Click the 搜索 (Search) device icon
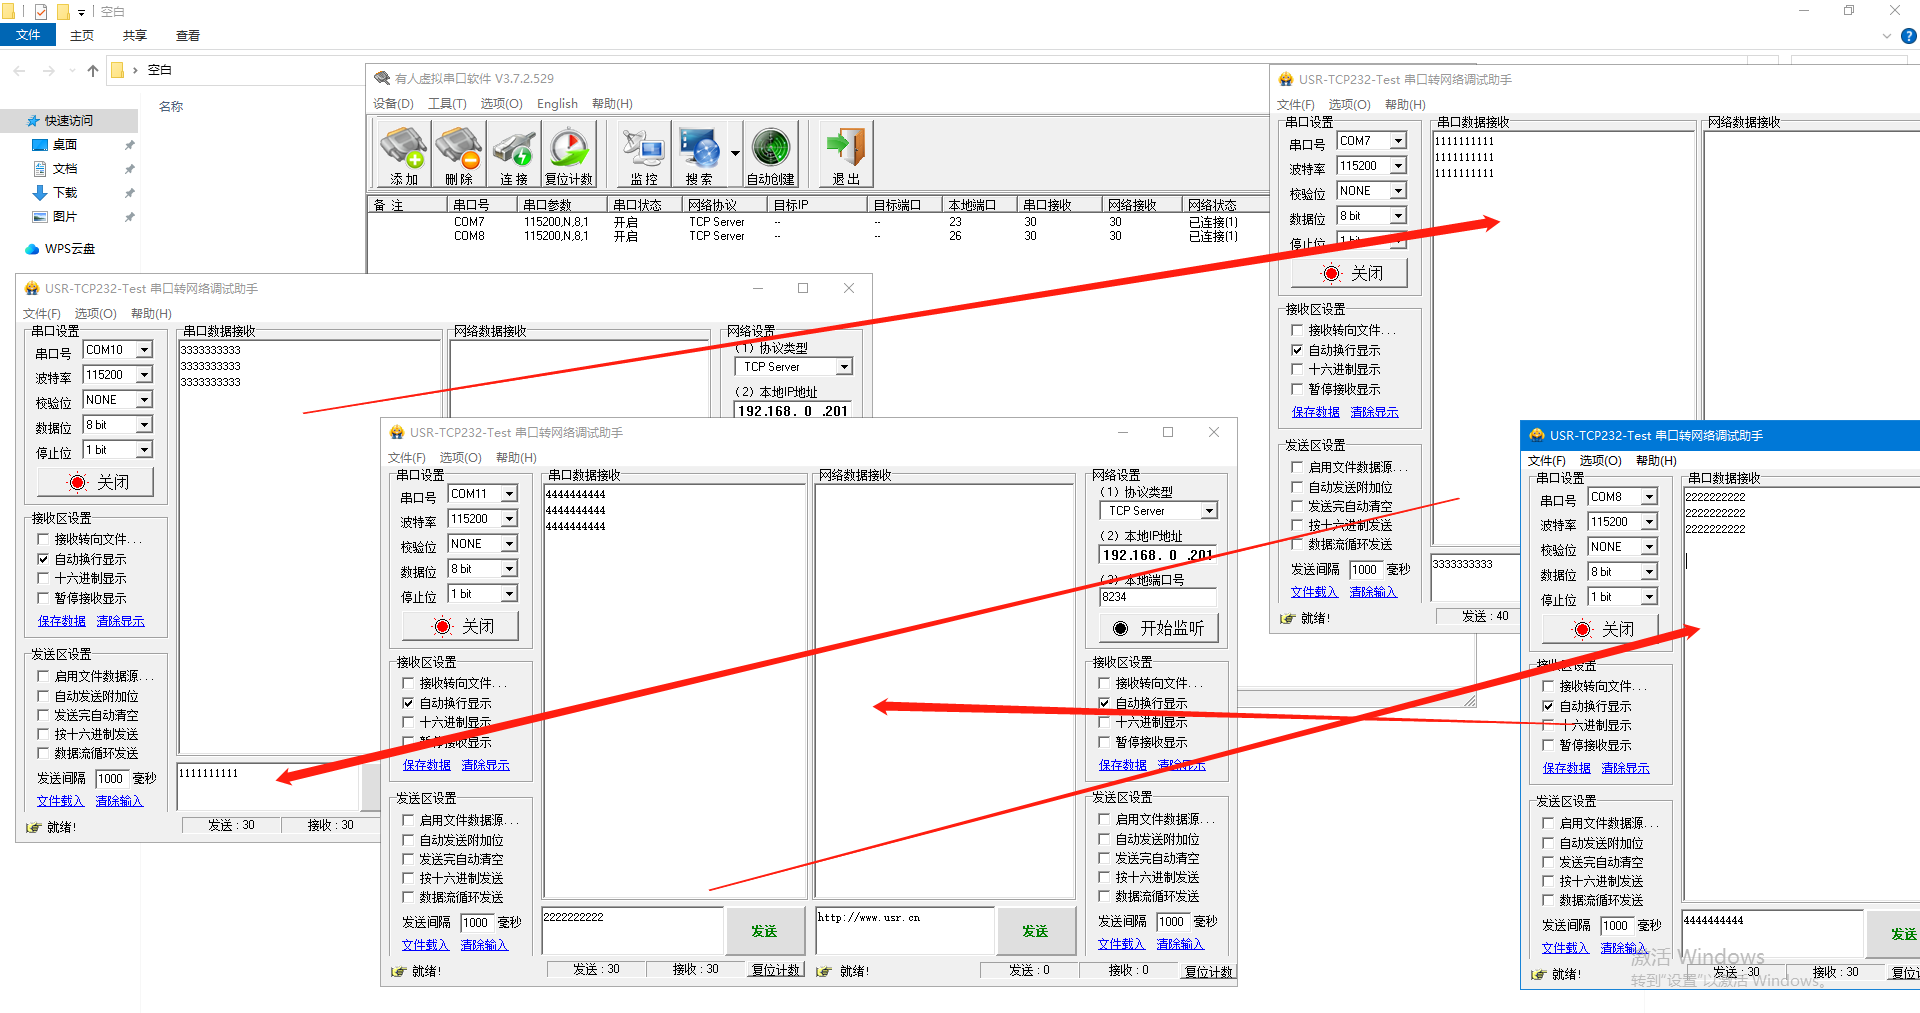This screenshot has height=1013, width=1920. click(x=699, y=155)
